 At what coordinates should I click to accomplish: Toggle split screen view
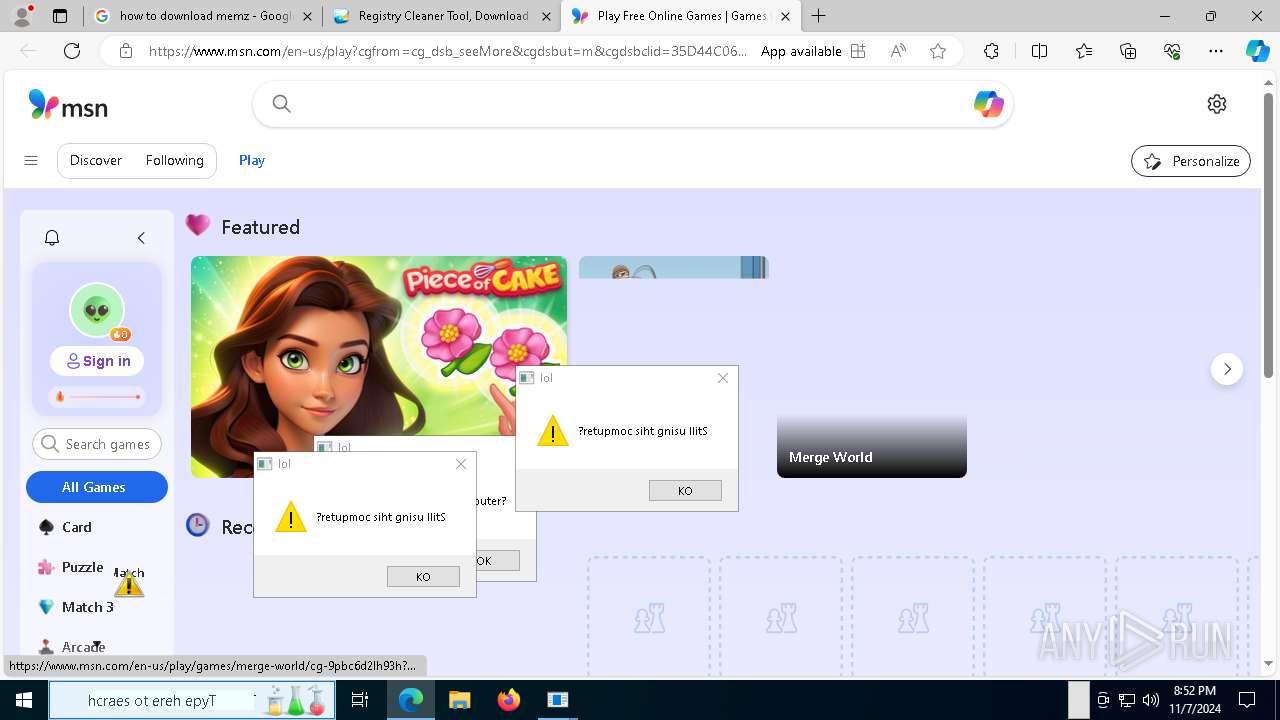pos(1039,51)
